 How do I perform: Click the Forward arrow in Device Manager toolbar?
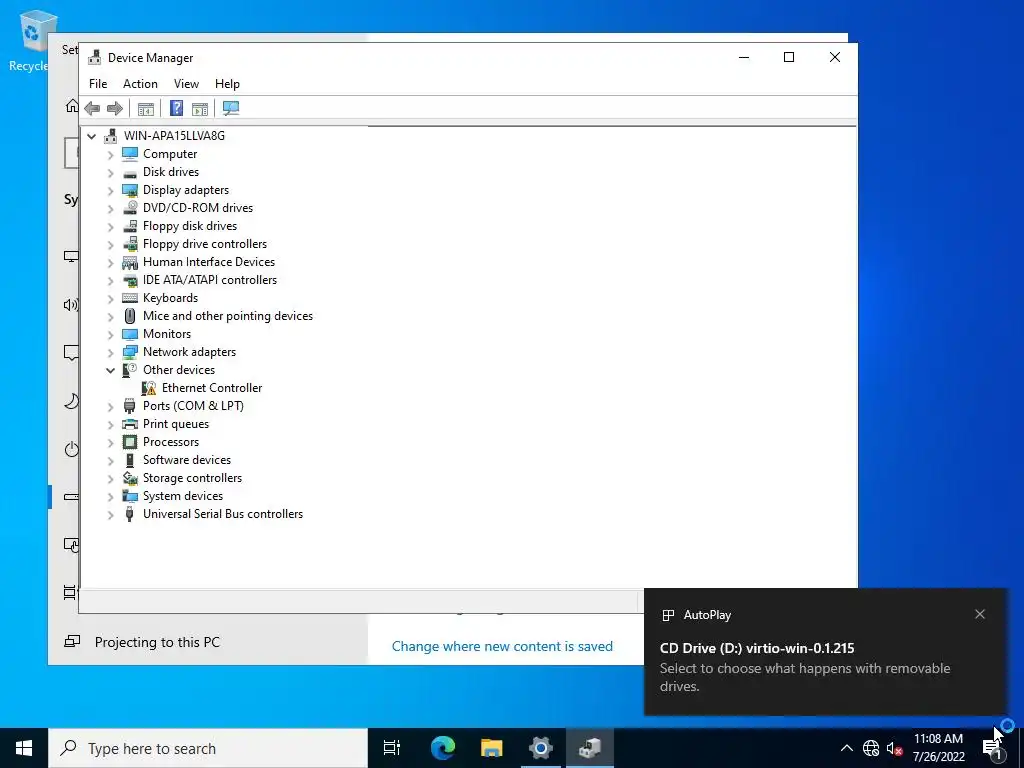pos(115,108)
